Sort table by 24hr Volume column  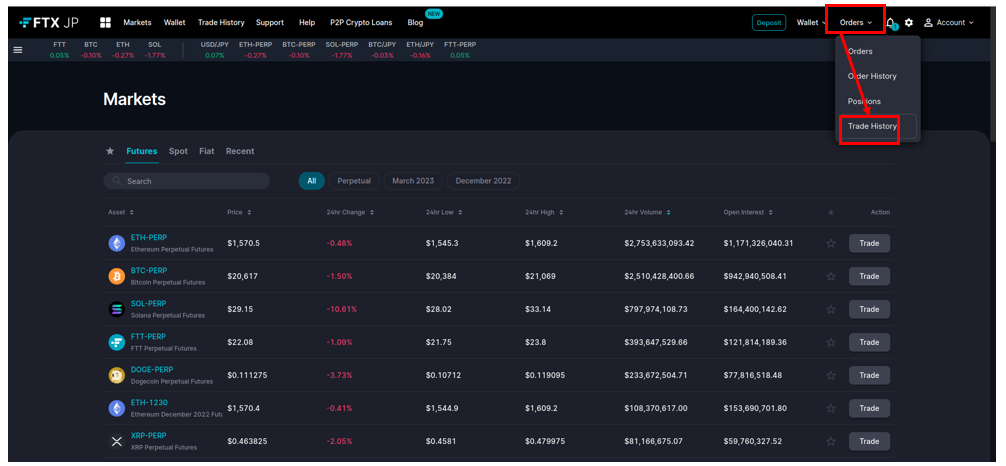coord(647,212)
